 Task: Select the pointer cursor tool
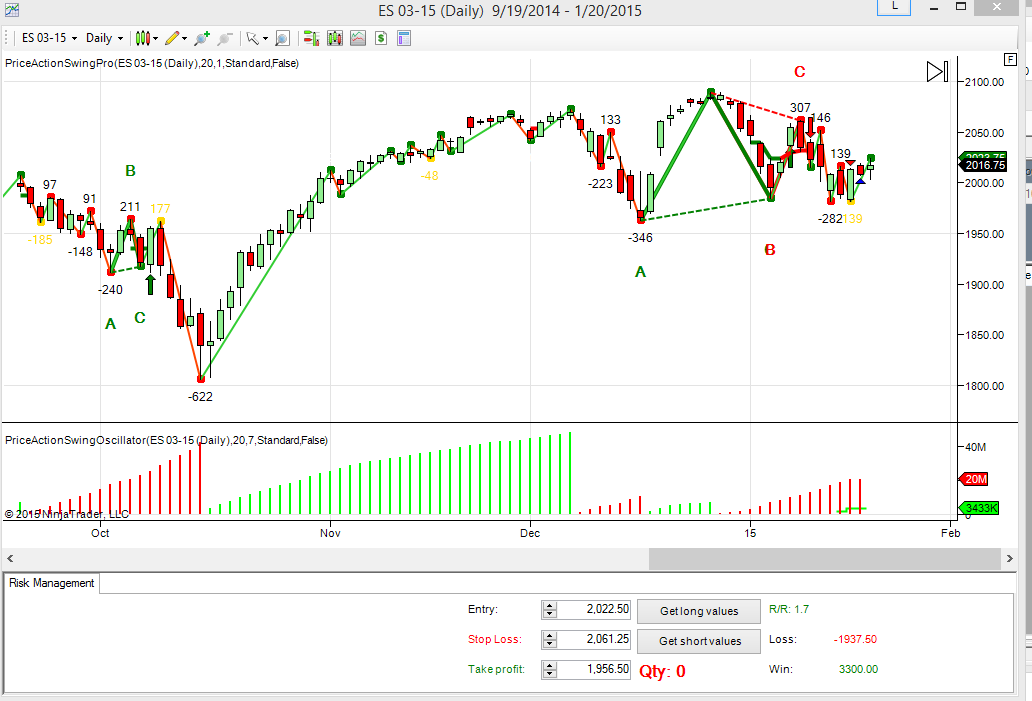(252, 38)
